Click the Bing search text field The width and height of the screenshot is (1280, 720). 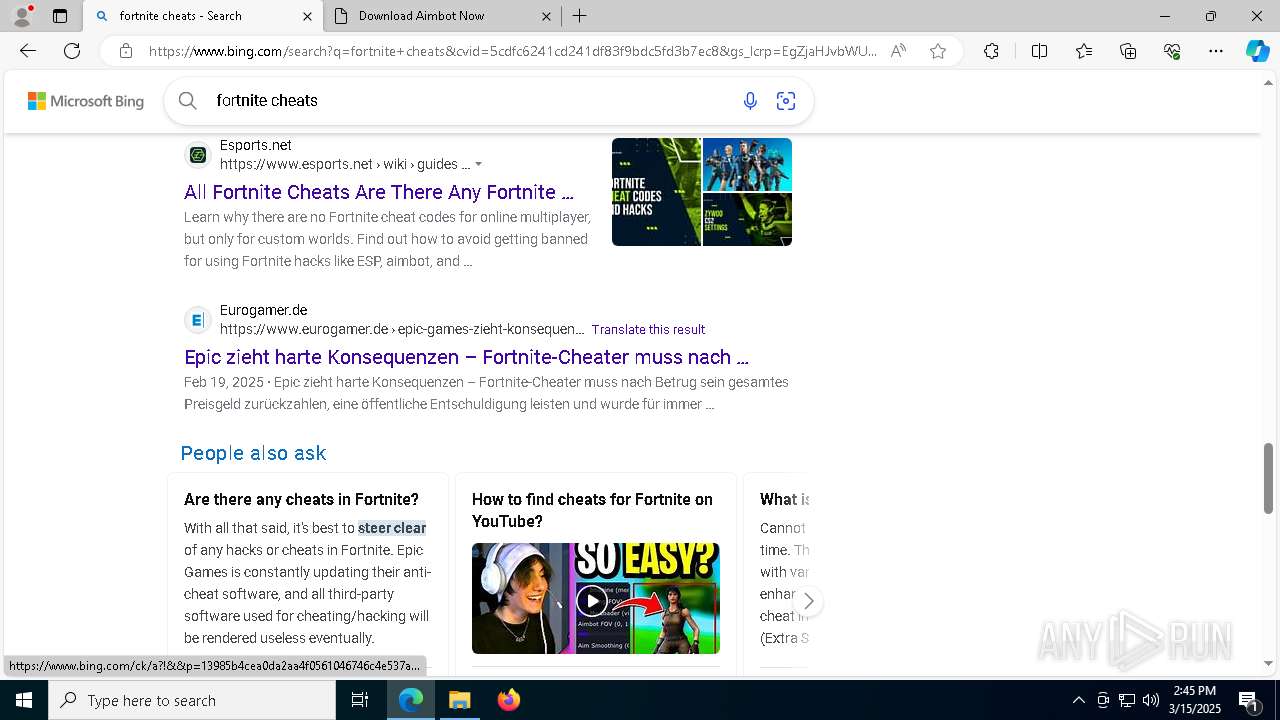pyautogui.click(x=470, y=100)
